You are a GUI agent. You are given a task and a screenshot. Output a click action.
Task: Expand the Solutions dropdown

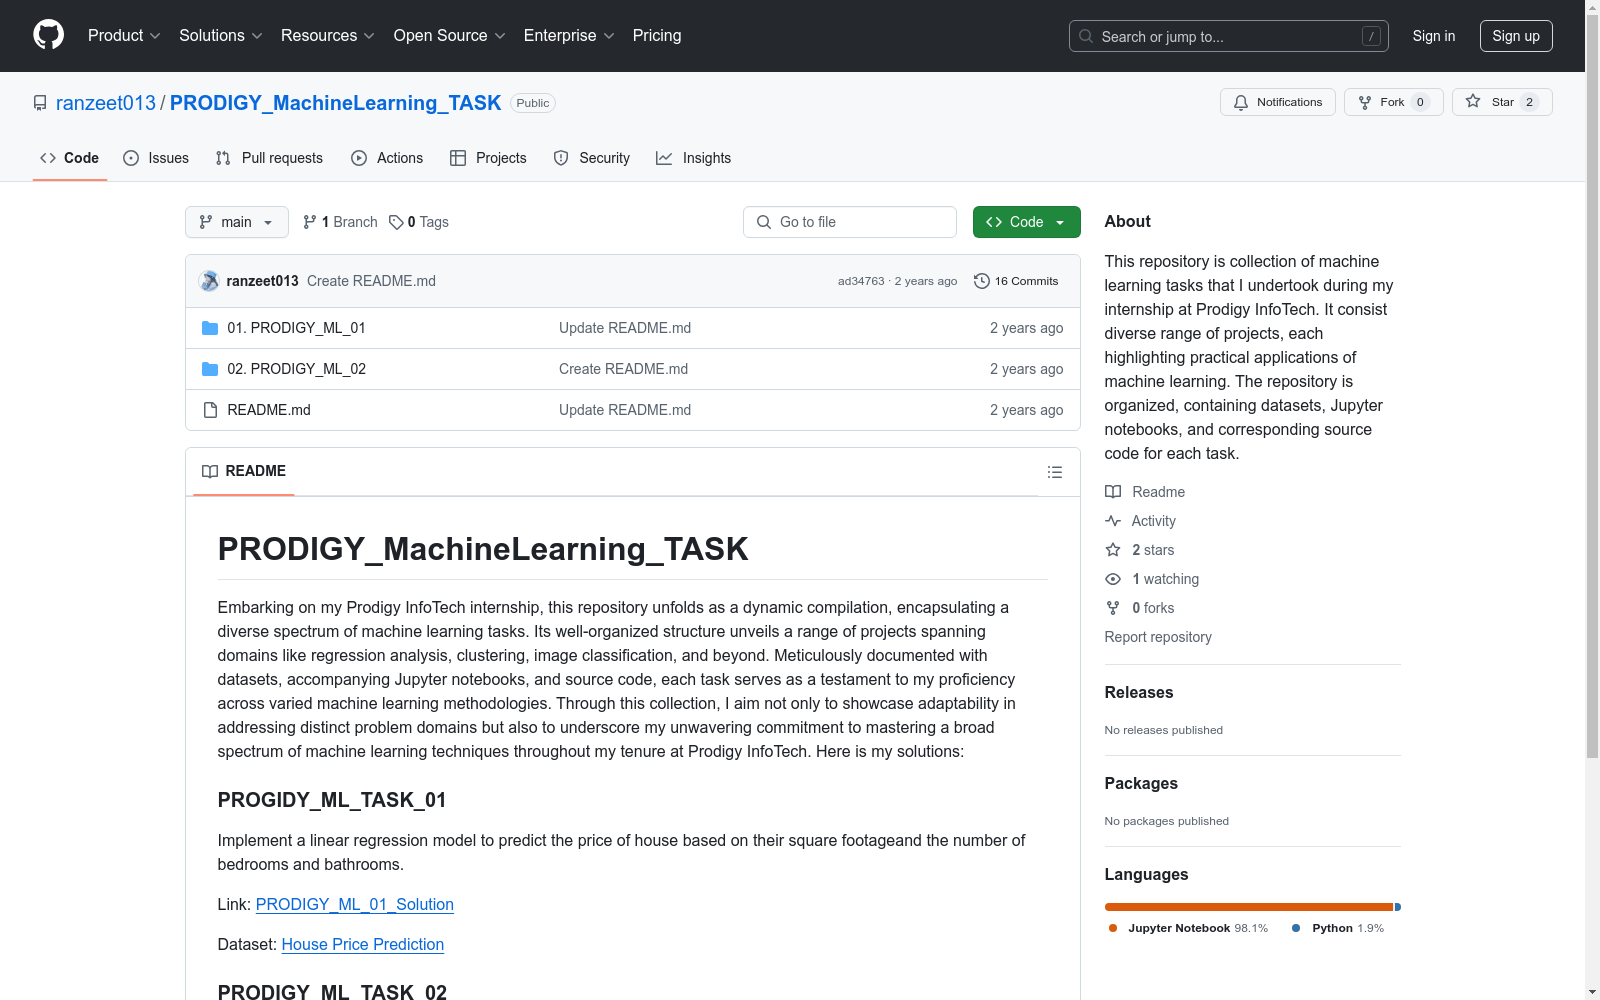(220, 35)
